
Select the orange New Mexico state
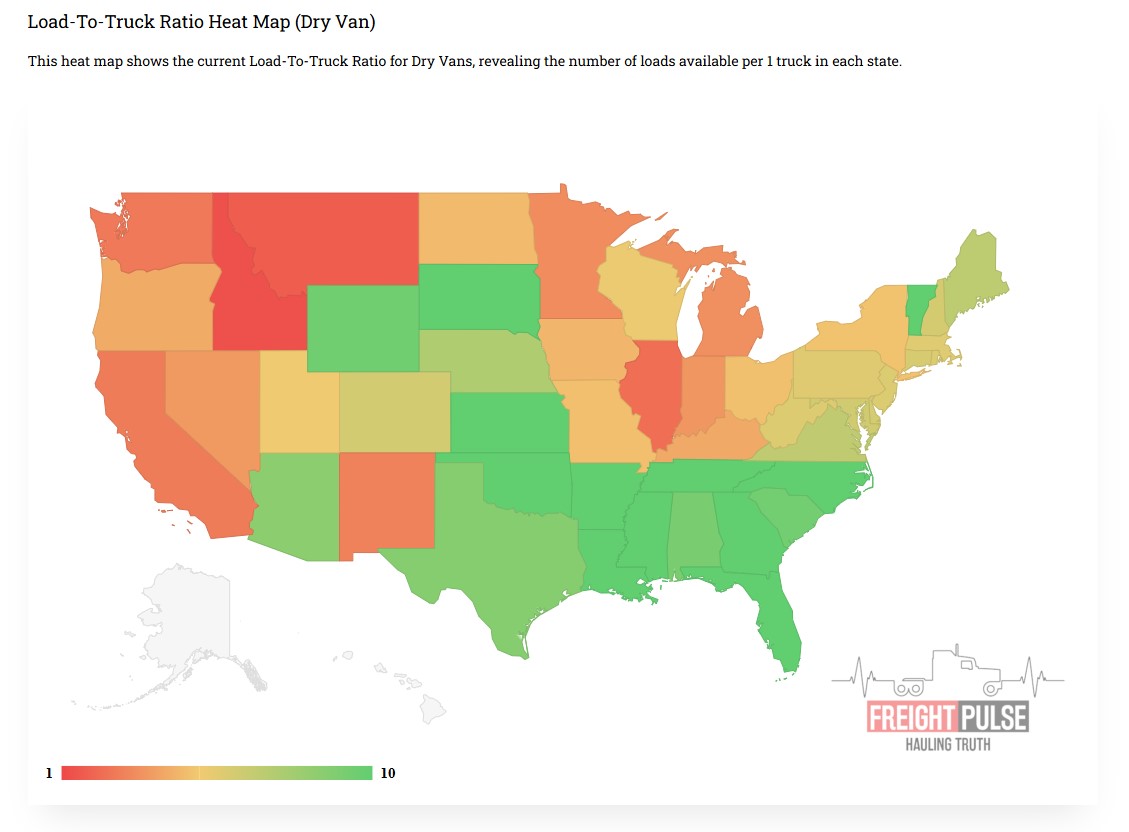pyautogui.click(x=387, y=500)
